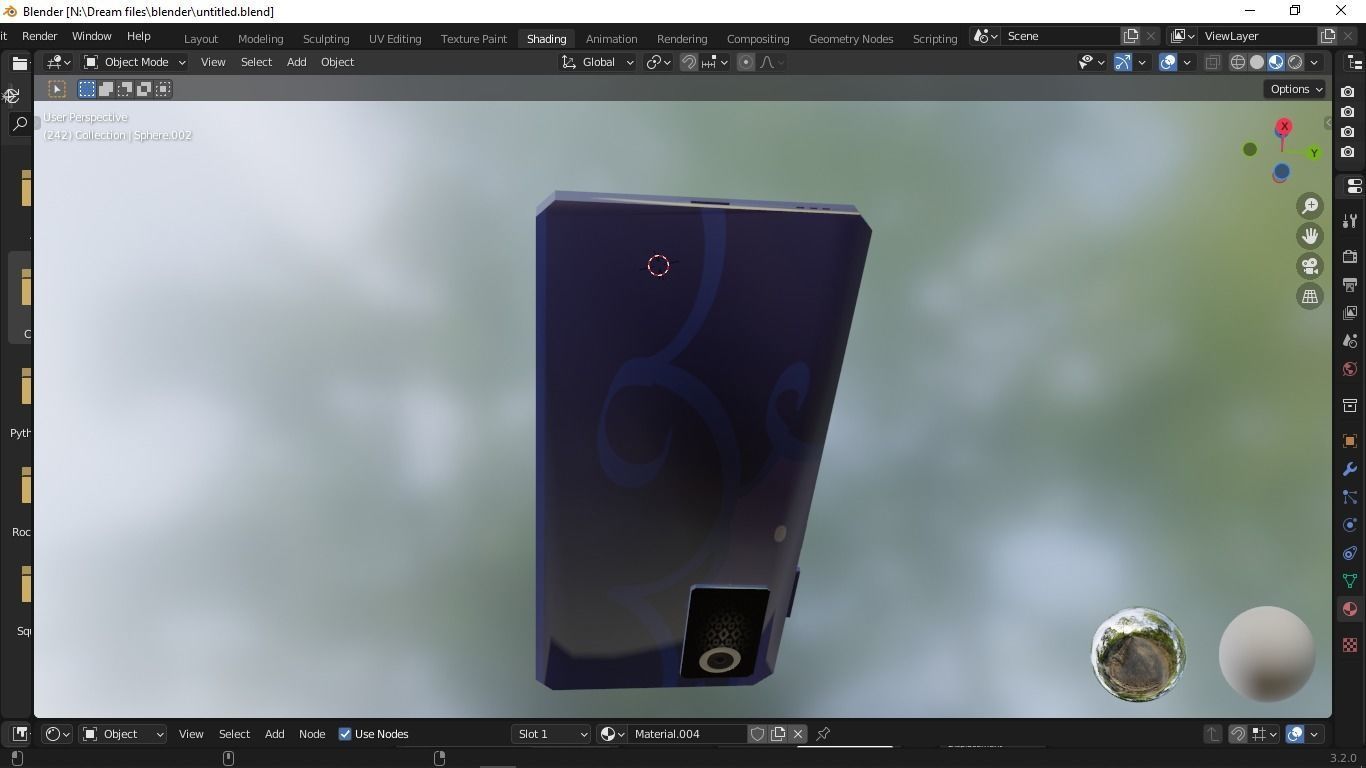This screenshot has width=1366, height=768.
Task: Open object visibility filter dropdown
Action: (x=1091, y=62)
